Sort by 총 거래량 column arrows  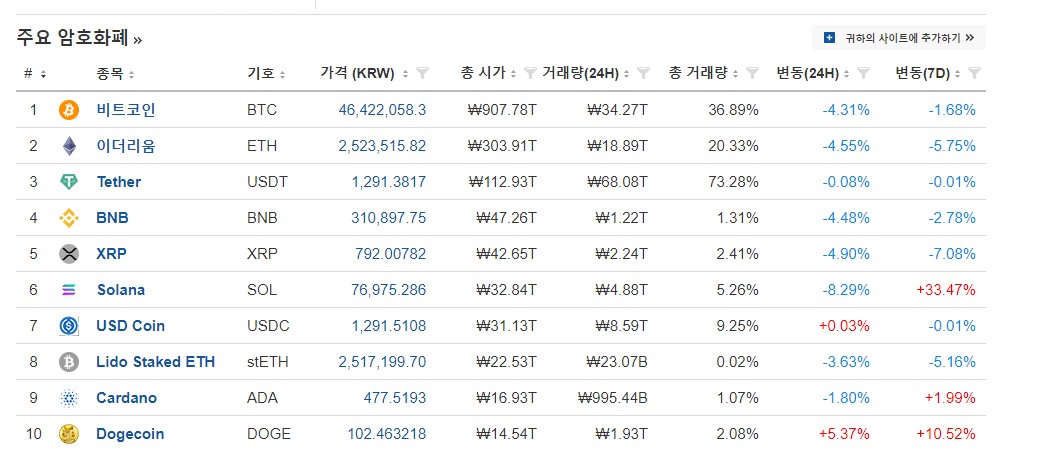point(735,74)
